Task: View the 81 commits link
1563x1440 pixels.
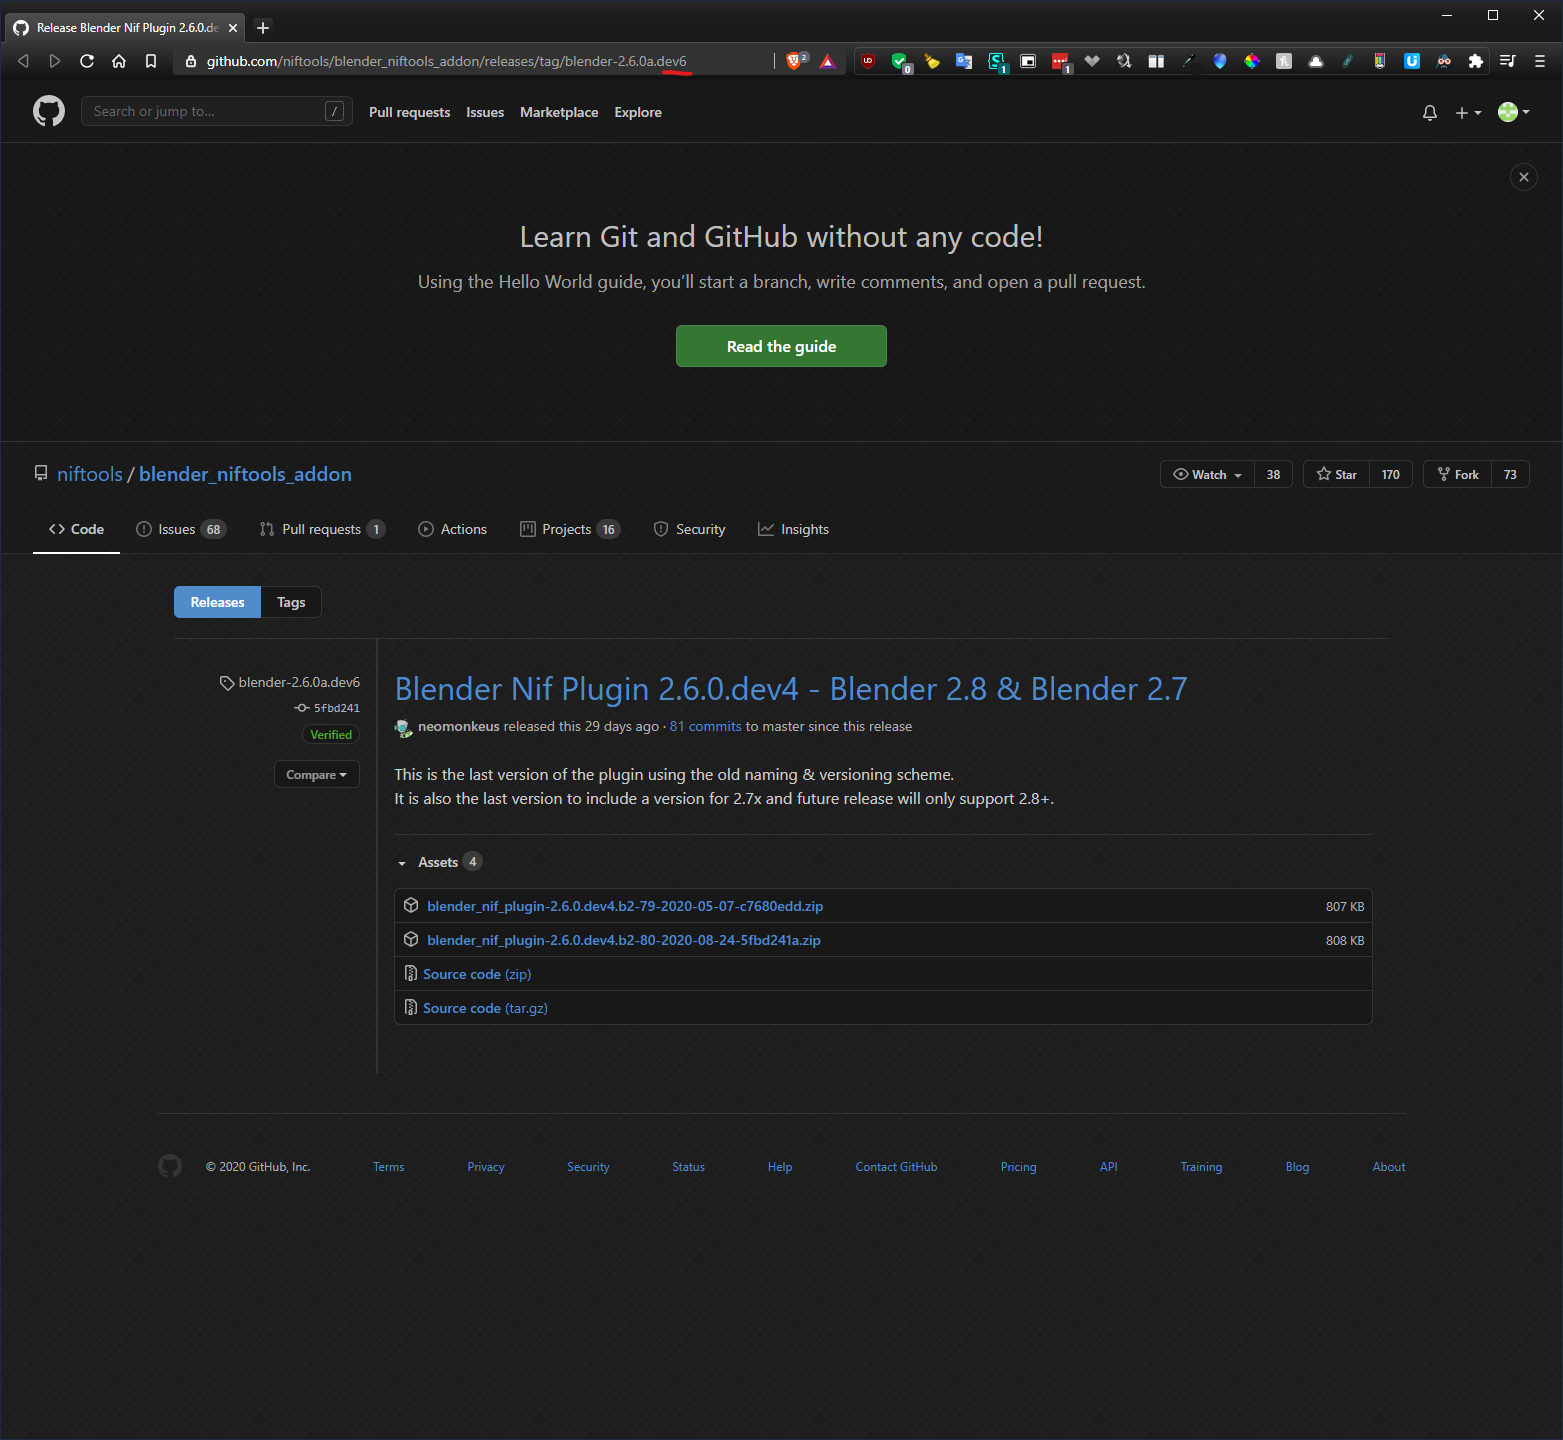Action: pos(706,726)
